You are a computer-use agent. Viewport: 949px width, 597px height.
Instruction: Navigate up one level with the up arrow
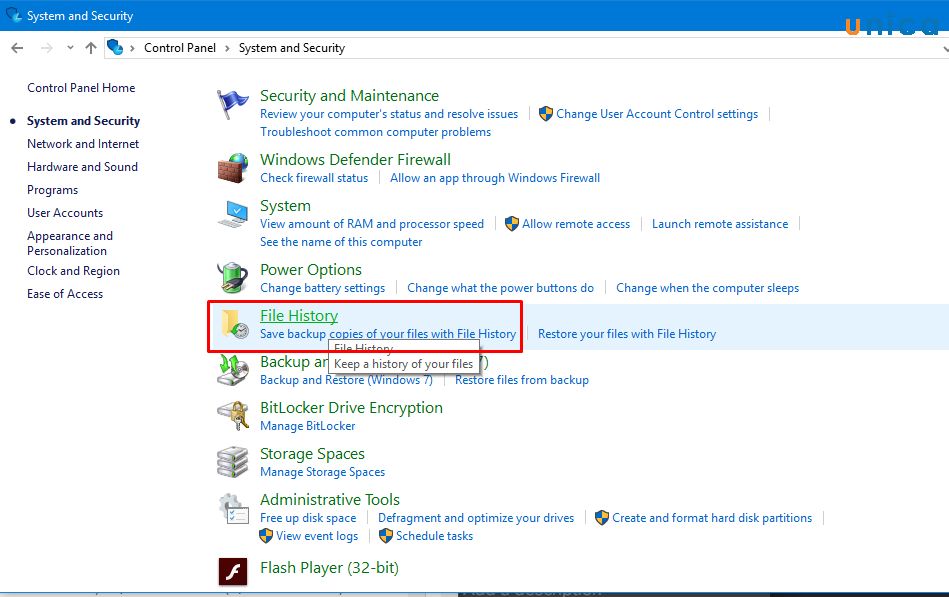tap(90, 47)
